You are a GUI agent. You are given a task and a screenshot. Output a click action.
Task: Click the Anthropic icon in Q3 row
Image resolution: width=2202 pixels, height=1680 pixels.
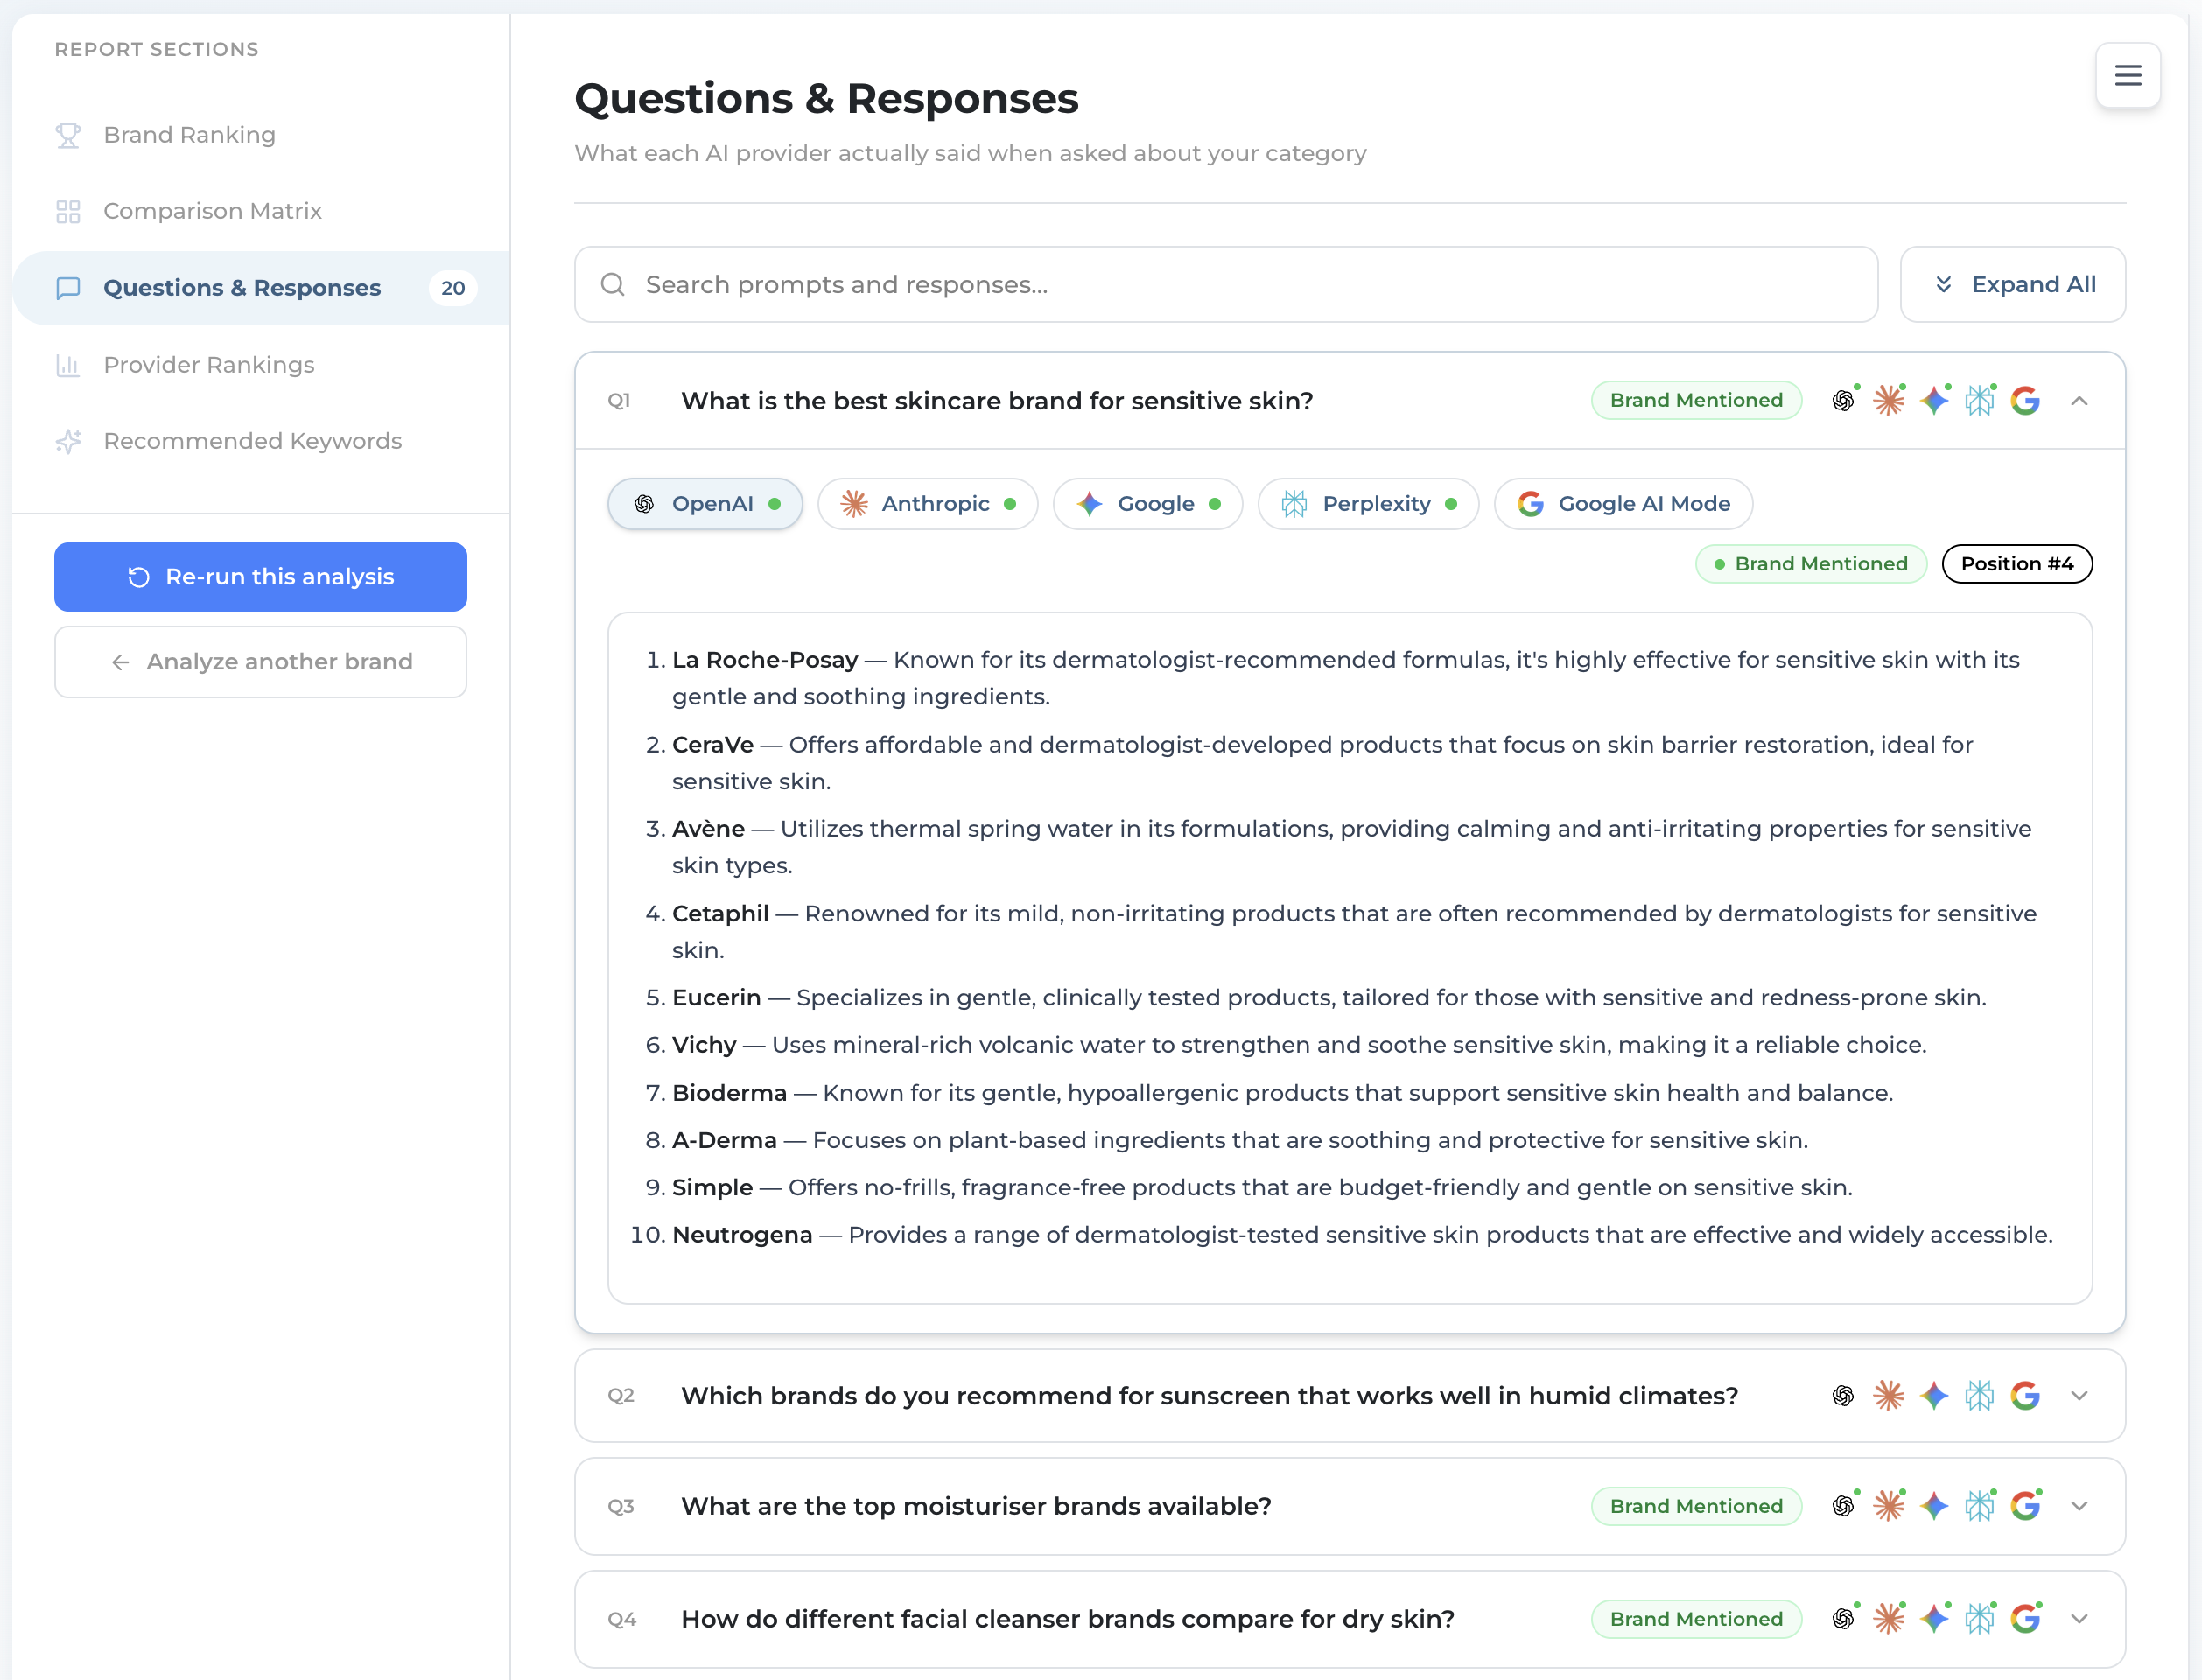pos(1888,1506)
